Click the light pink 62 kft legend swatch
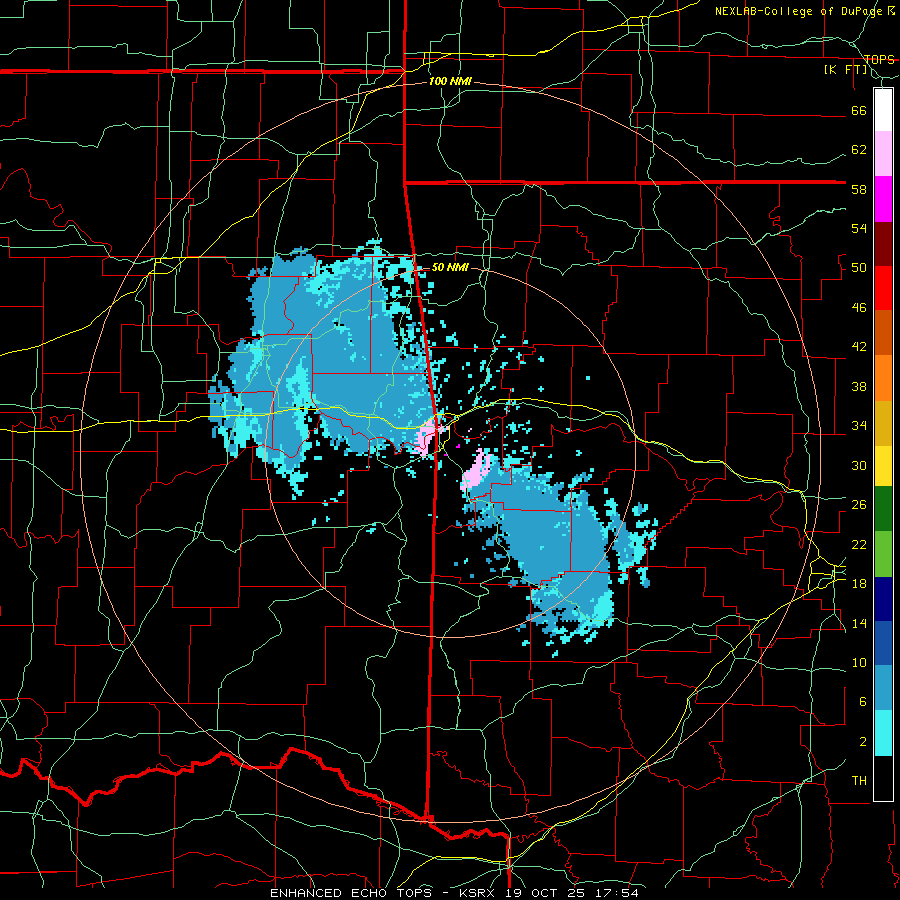 [x=883, y=153]
